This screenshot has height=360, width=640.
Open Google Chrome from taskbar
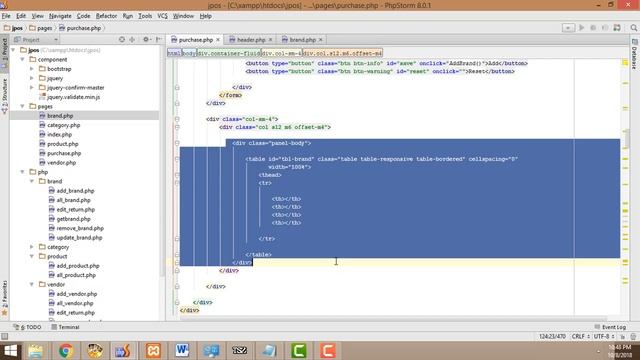[x=66, y=351]
